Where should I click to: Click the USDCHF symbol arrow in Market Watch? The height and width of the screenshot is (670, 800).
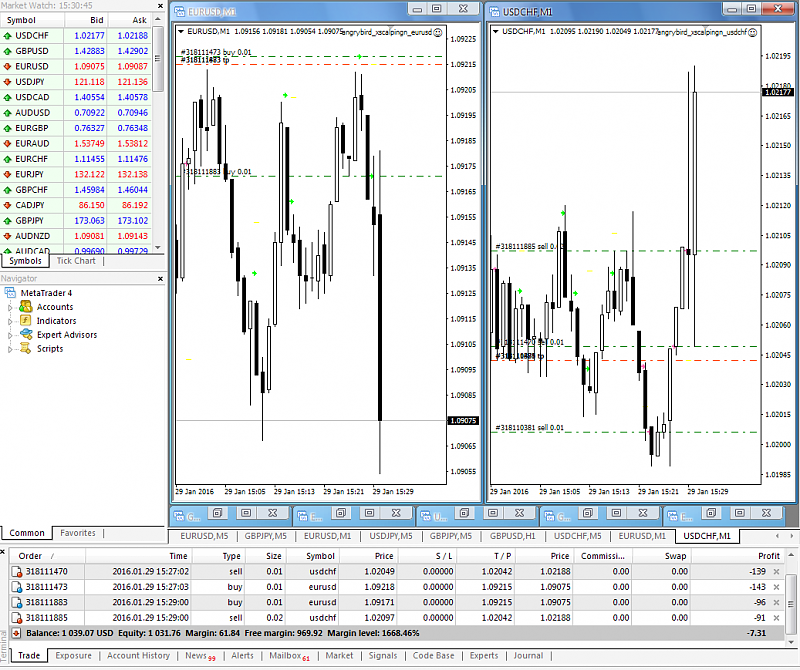(x=7, y=35)
